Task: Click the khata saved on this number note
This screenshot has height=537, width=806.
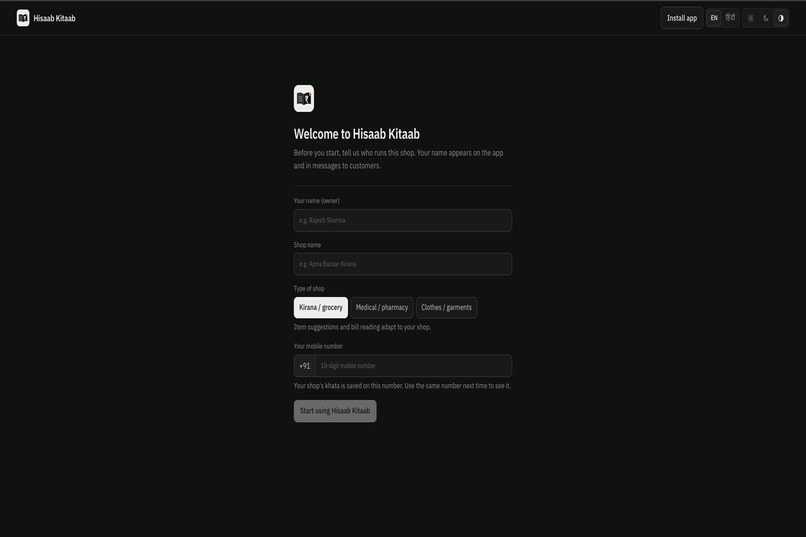Action: click(x=402, y=385)
